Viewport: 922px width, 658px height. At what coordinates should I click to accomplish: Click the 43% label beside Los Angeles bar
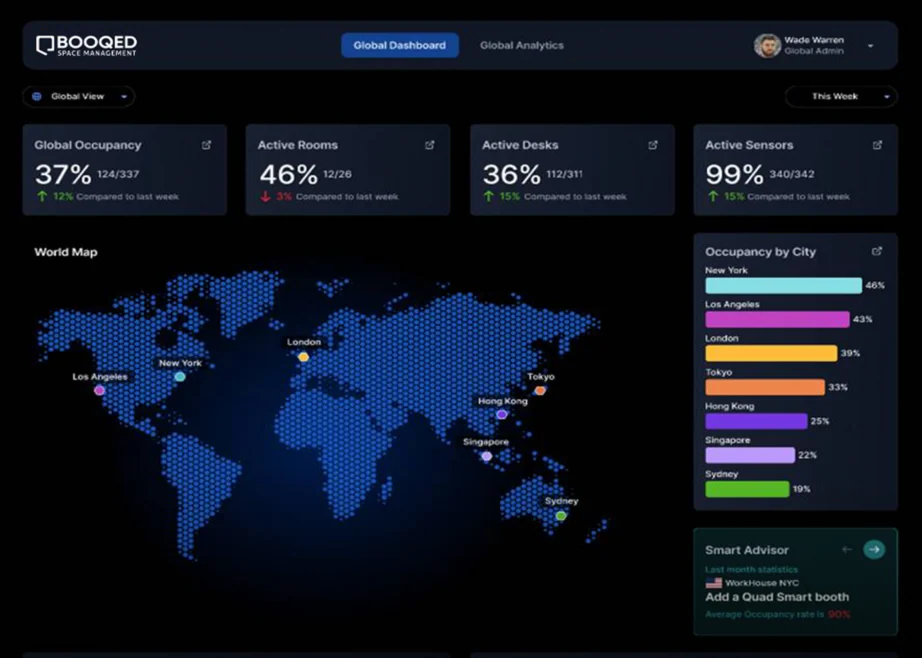pyautogui.click(x=863, y=319)
